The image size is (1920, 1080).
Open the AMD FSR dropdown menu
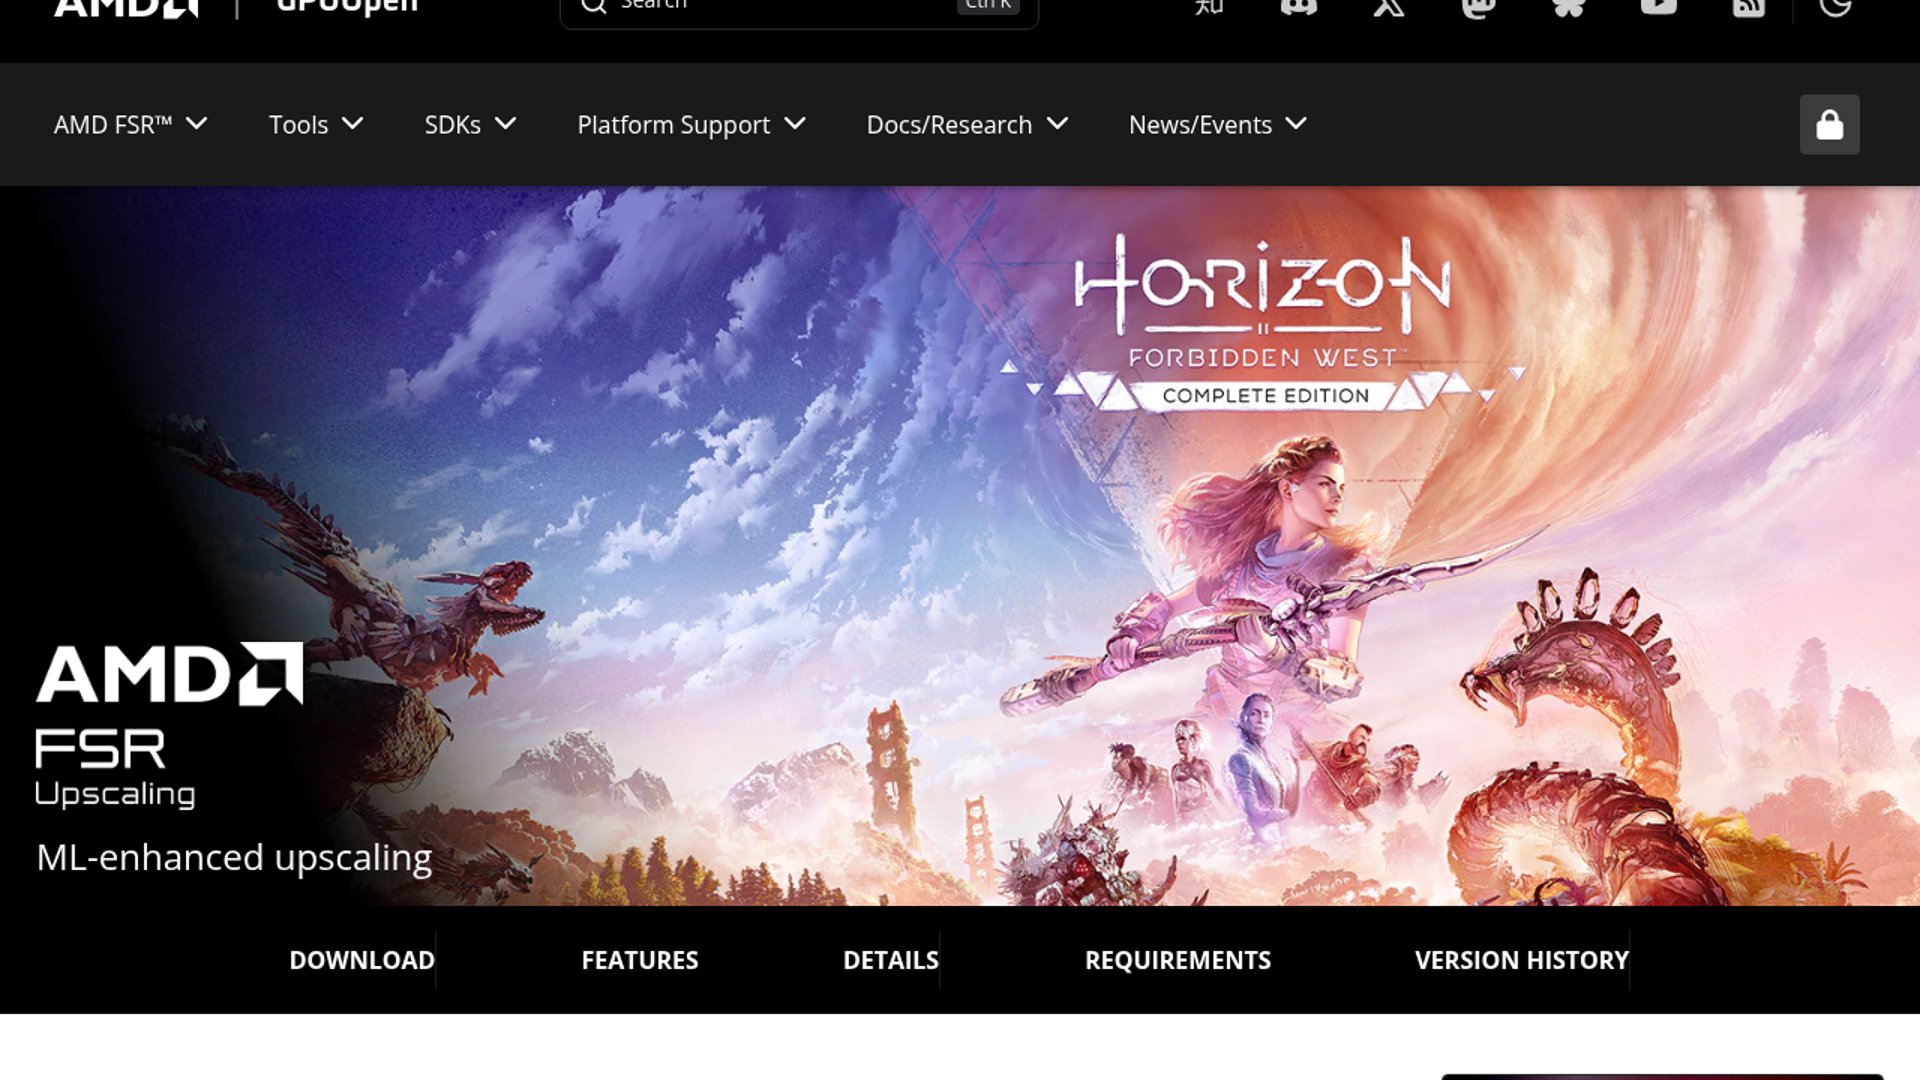(x=131, y=124)
